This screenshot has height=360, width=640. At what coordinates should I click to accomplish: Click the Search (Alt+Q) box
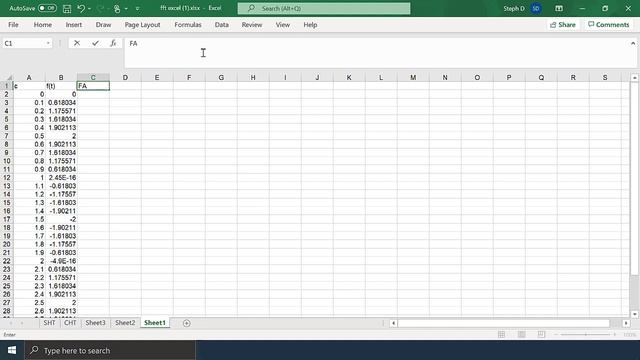(x=324, y=8)
